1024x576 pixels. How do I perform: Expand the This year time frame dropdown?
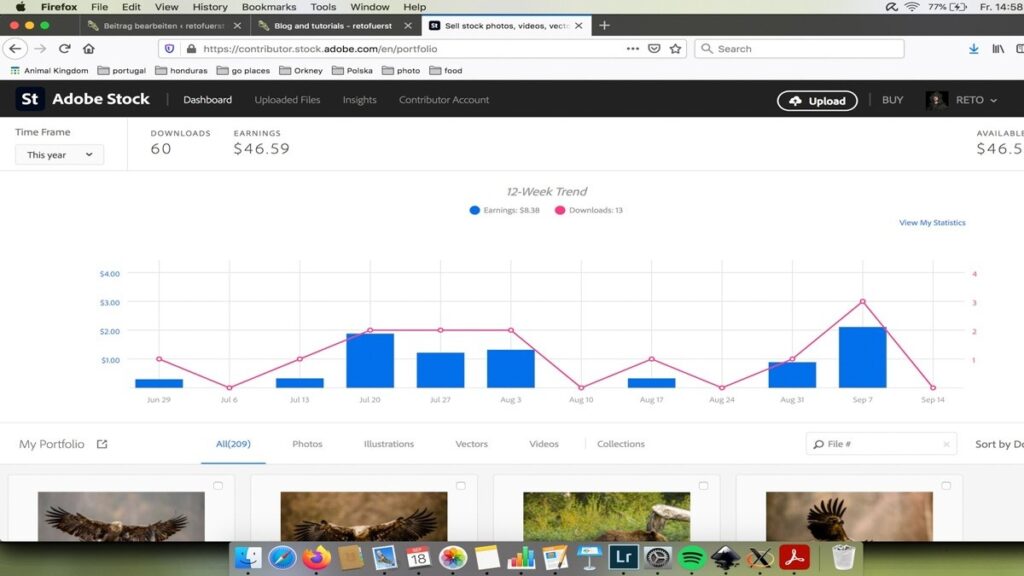coord(59,155)
